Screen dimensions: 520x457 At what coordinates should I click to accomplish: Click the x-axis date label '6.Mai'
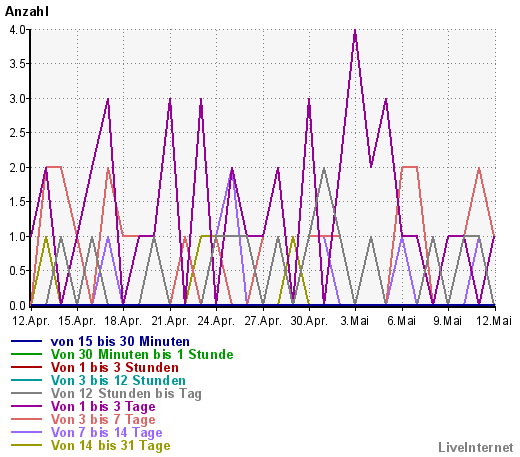[x=402, y=321]
